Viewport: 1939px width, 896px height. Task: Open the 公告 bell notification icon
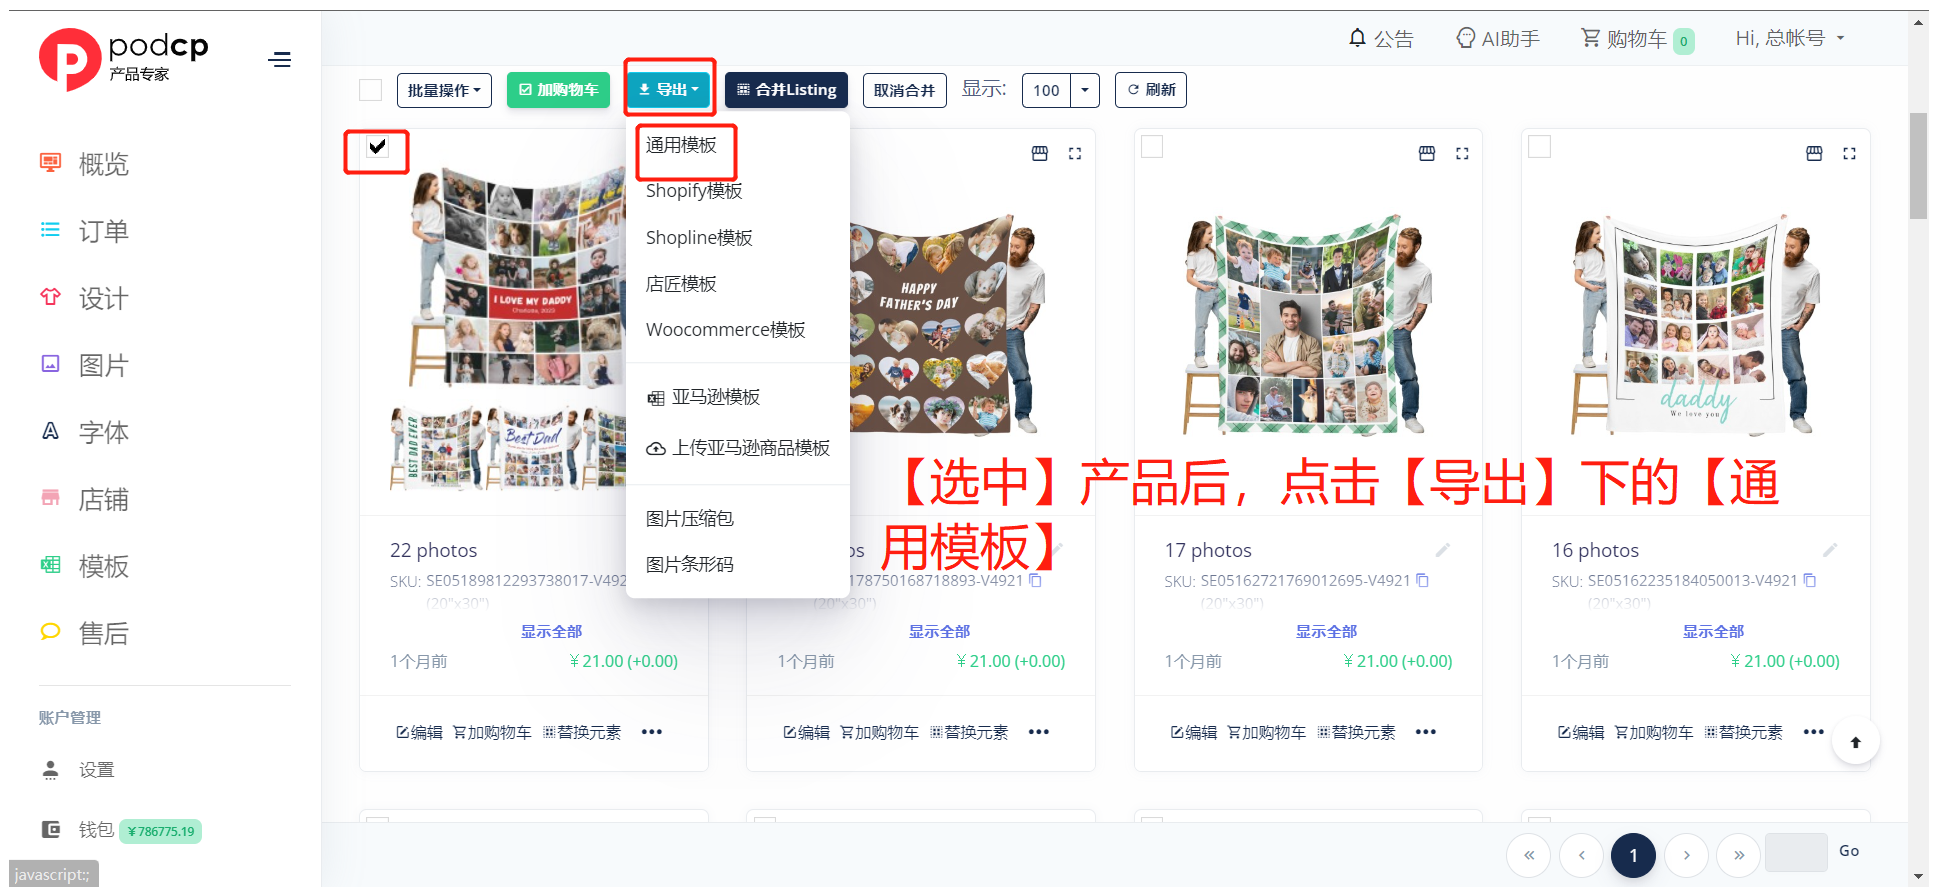click(x=1357, y=38)
